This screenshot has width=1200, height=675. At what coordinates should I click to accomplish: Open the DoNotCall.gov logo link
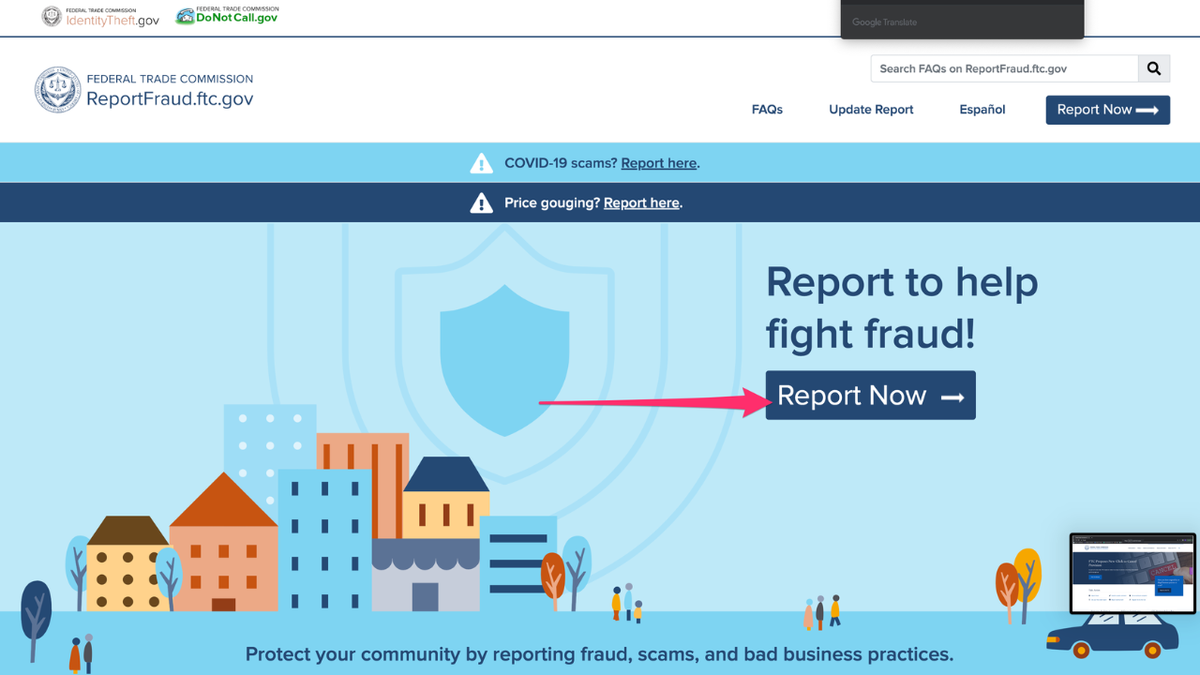click(227, 15)
